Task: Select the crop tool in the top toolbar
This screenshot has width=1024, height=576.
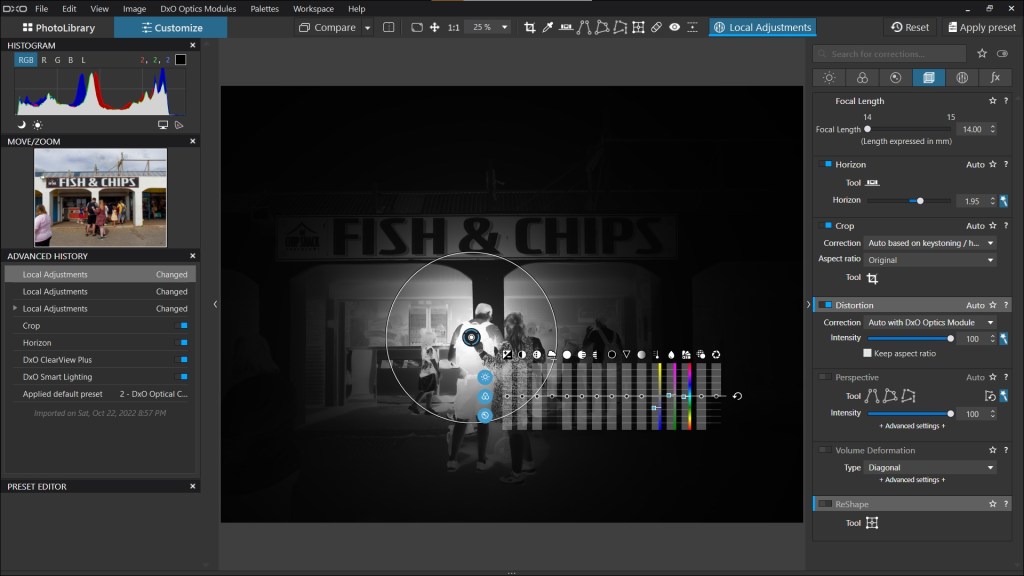Action: coord(530,27)
